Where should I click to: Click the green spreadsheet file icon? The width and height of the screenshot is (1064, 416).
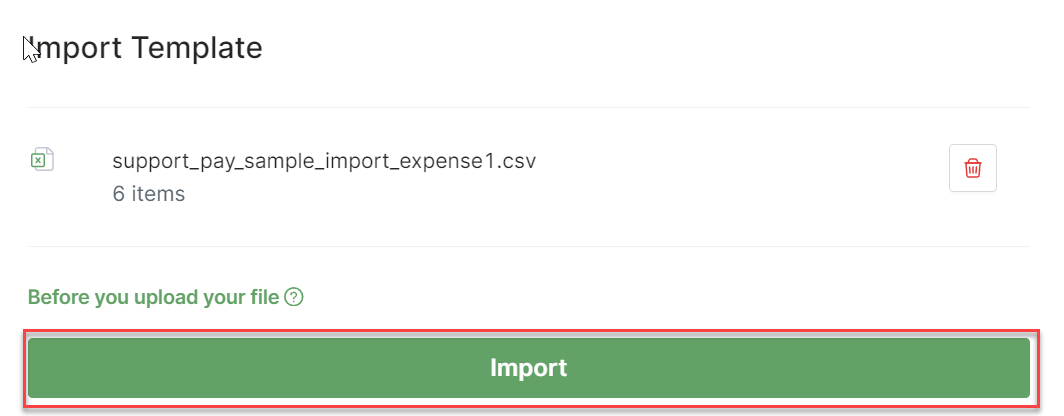(41, 160)
